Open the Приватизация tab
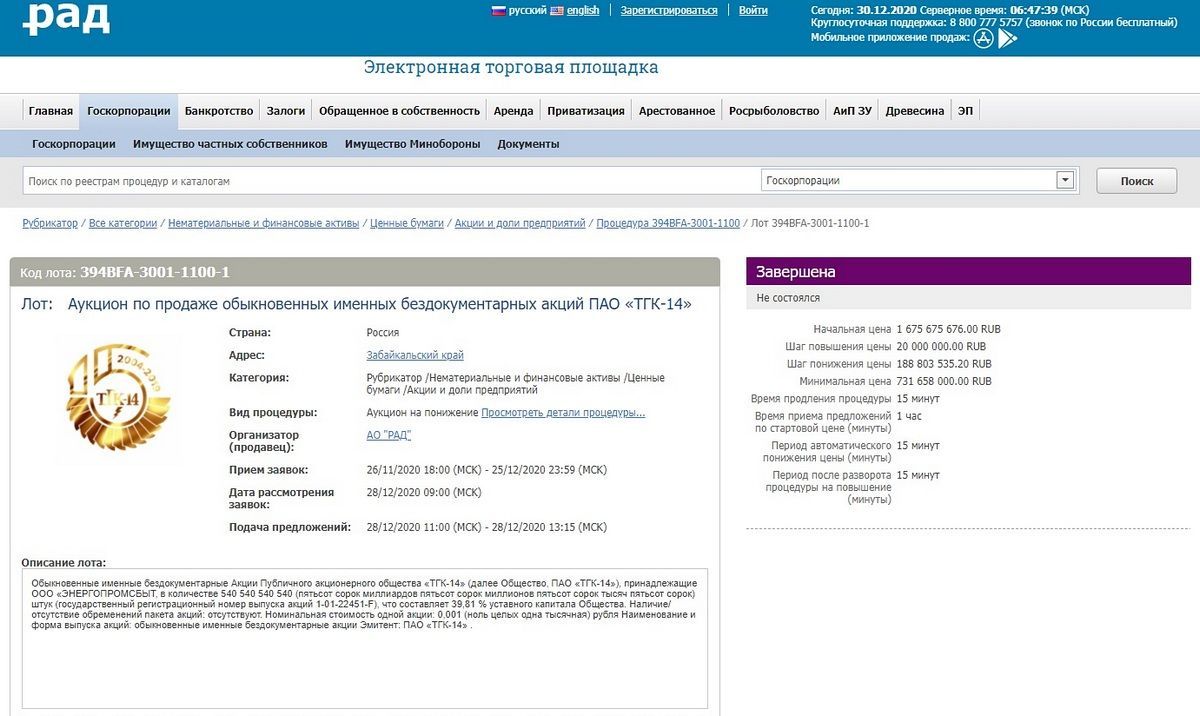The image size is (1200, 716). (586, 111)
